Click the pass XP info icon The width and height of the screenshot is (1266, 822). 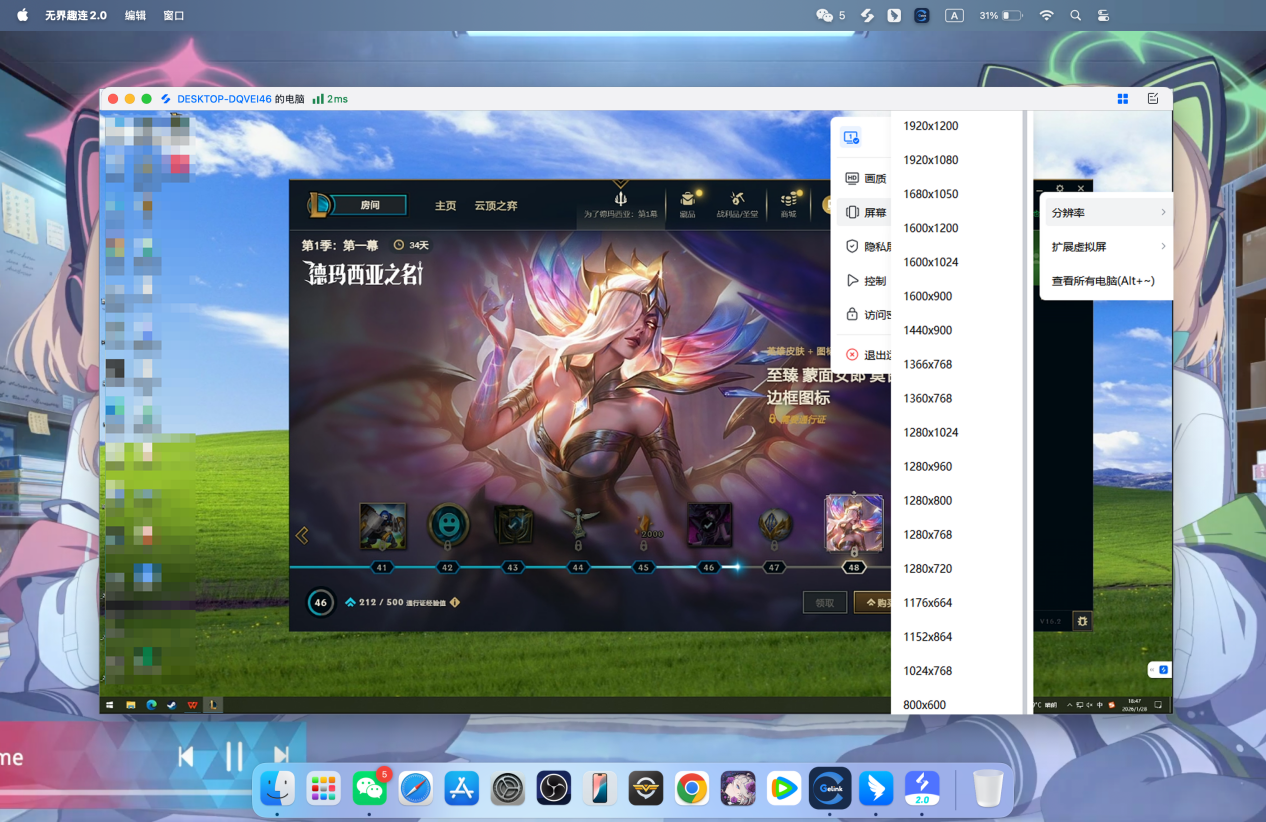tap(455, 602)
